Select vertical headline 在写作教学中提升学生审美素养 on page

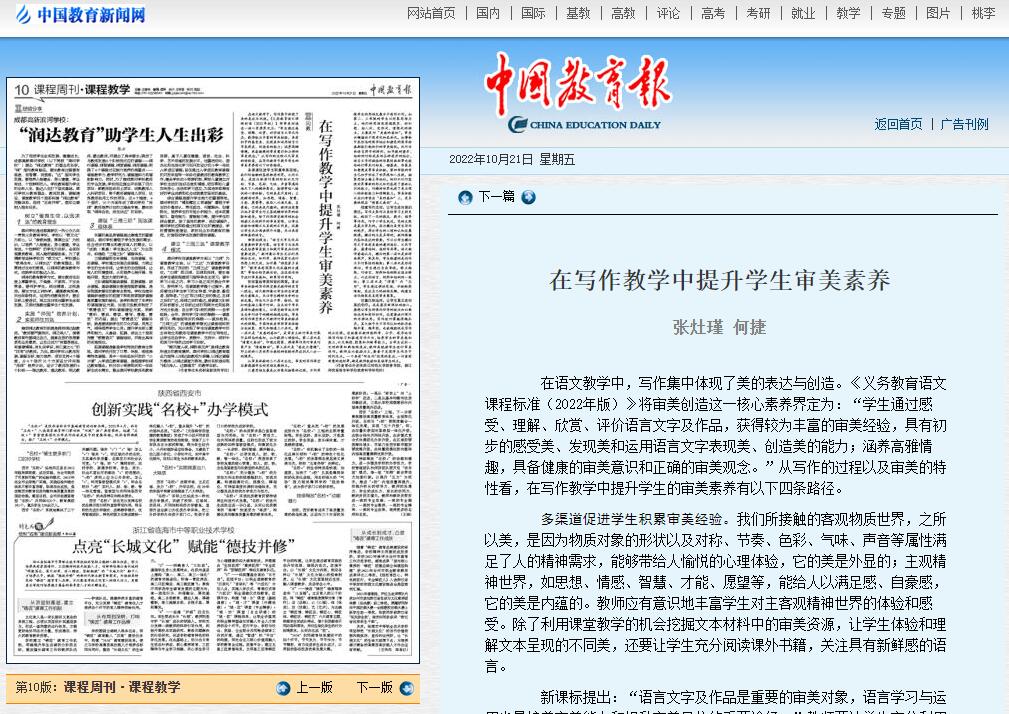(x=326, y=216)
